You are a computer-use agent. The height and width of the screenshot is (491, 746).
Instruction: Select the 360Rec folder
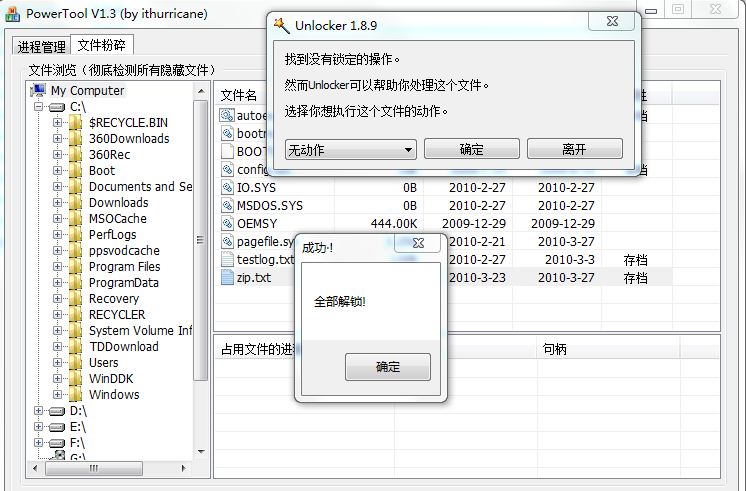(109, 155)
